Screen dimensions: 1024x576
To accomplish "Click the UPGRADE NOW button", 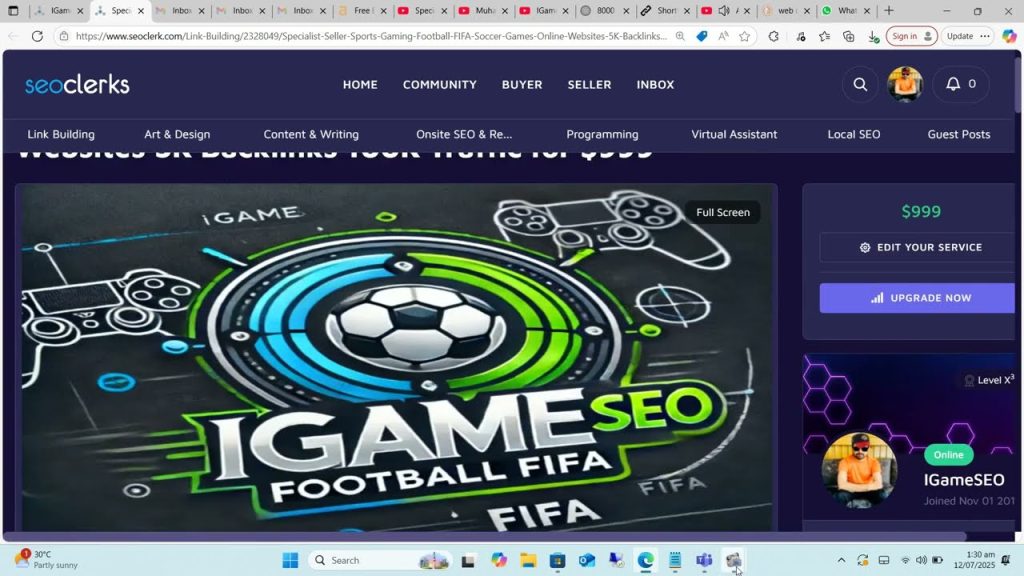I will click(920, 298).
